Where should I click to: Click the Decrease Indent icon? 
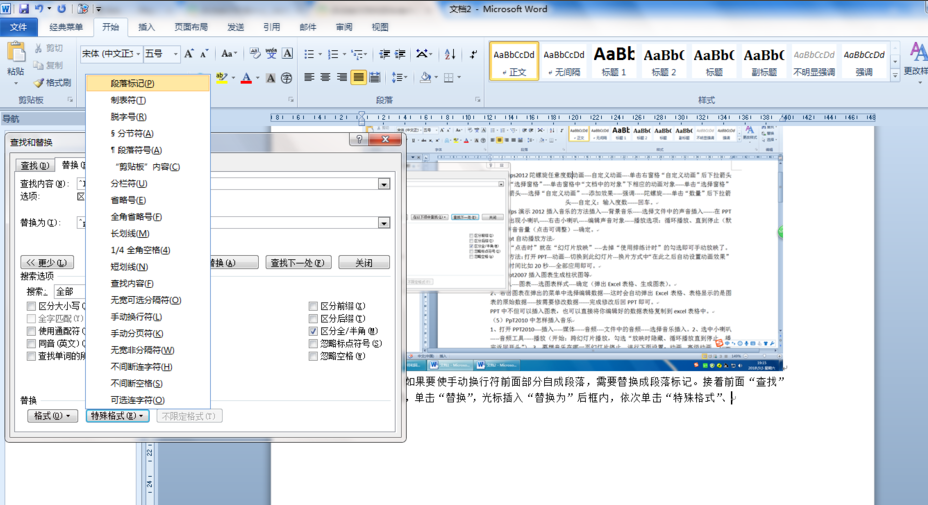385,54
